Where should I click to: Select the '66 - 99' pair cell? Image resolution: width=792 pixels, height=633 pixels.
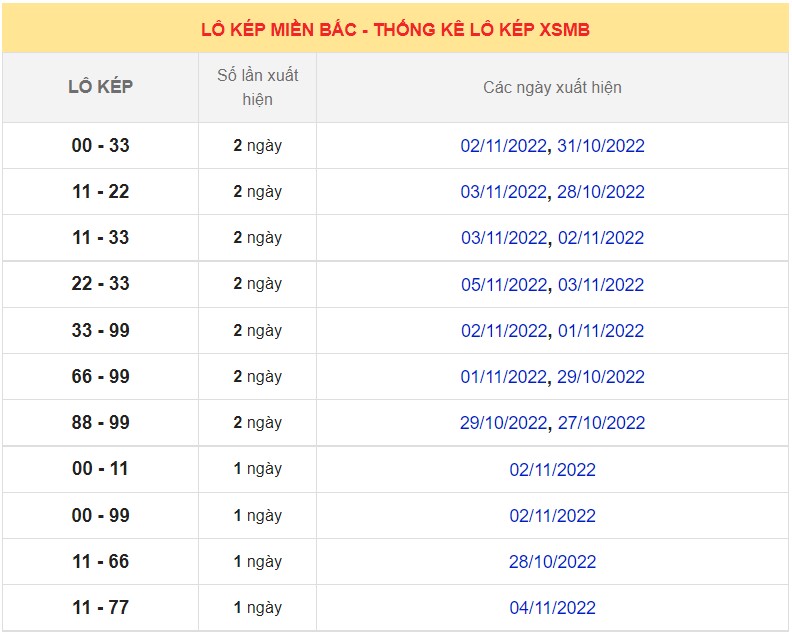pos(101,376)
